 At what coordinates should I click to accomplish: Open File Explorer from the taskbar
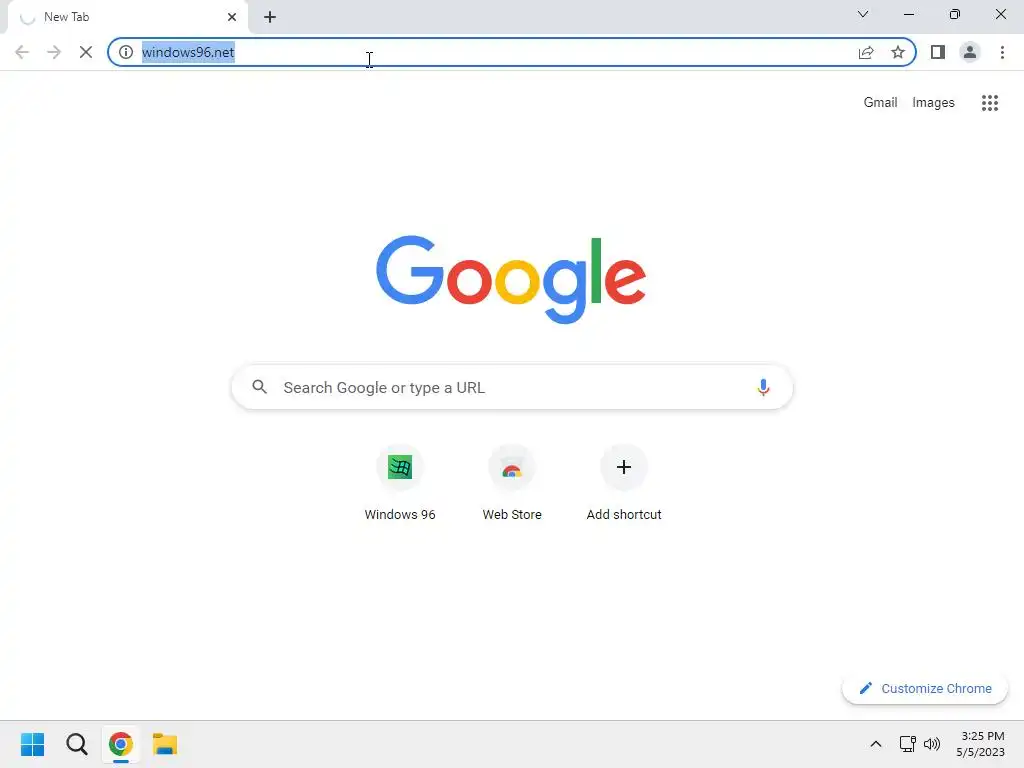(165, 744)
